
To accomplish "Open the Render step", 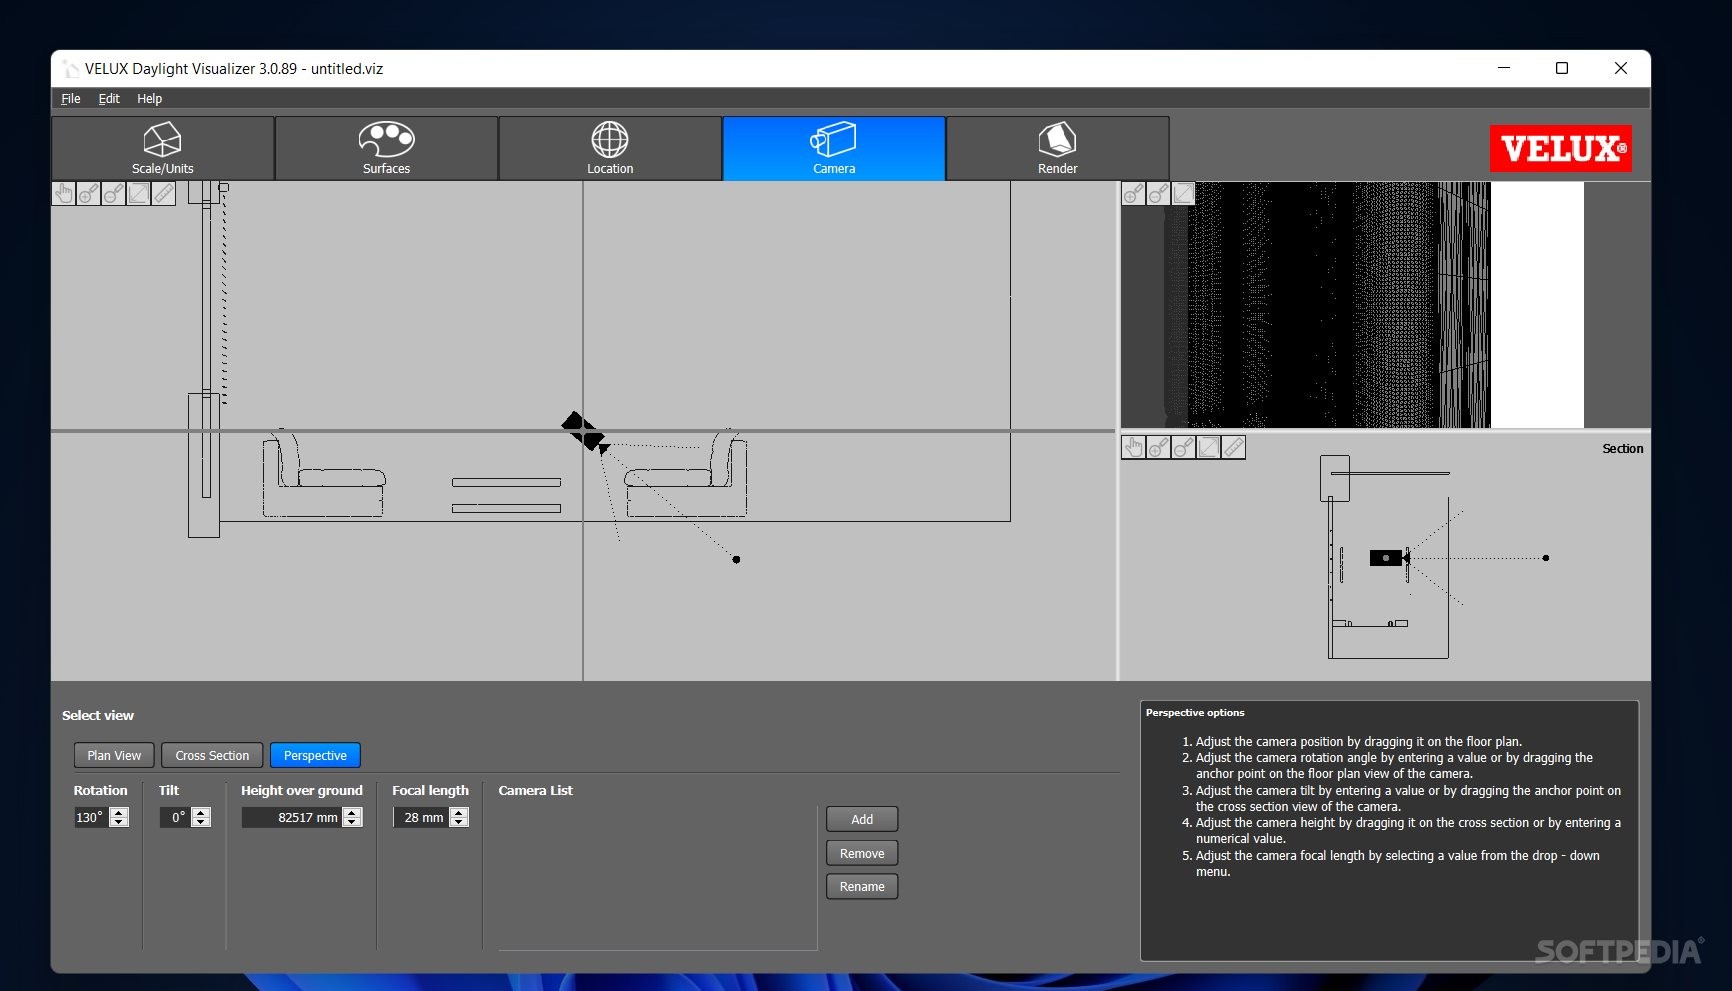I will 1057,148.
